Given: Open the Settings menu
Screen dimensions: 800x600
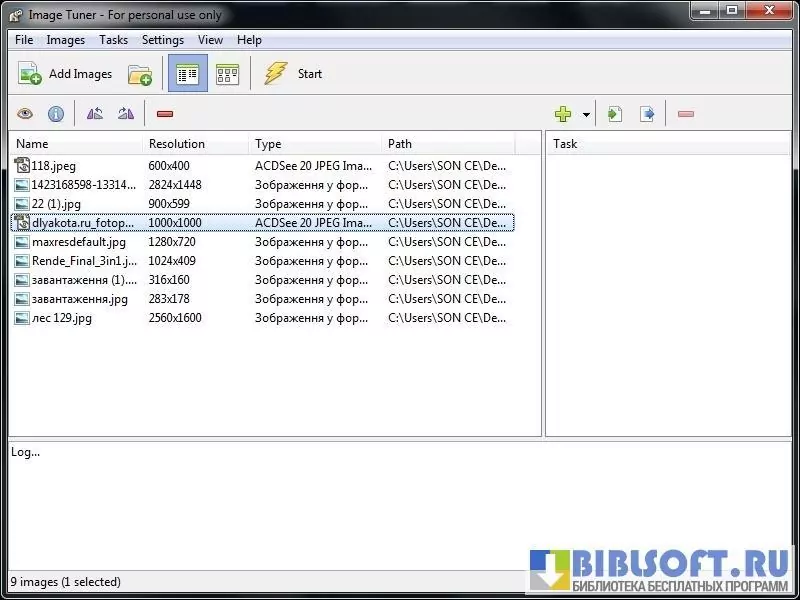Looking at the screenshot, I should pos(162,40).
